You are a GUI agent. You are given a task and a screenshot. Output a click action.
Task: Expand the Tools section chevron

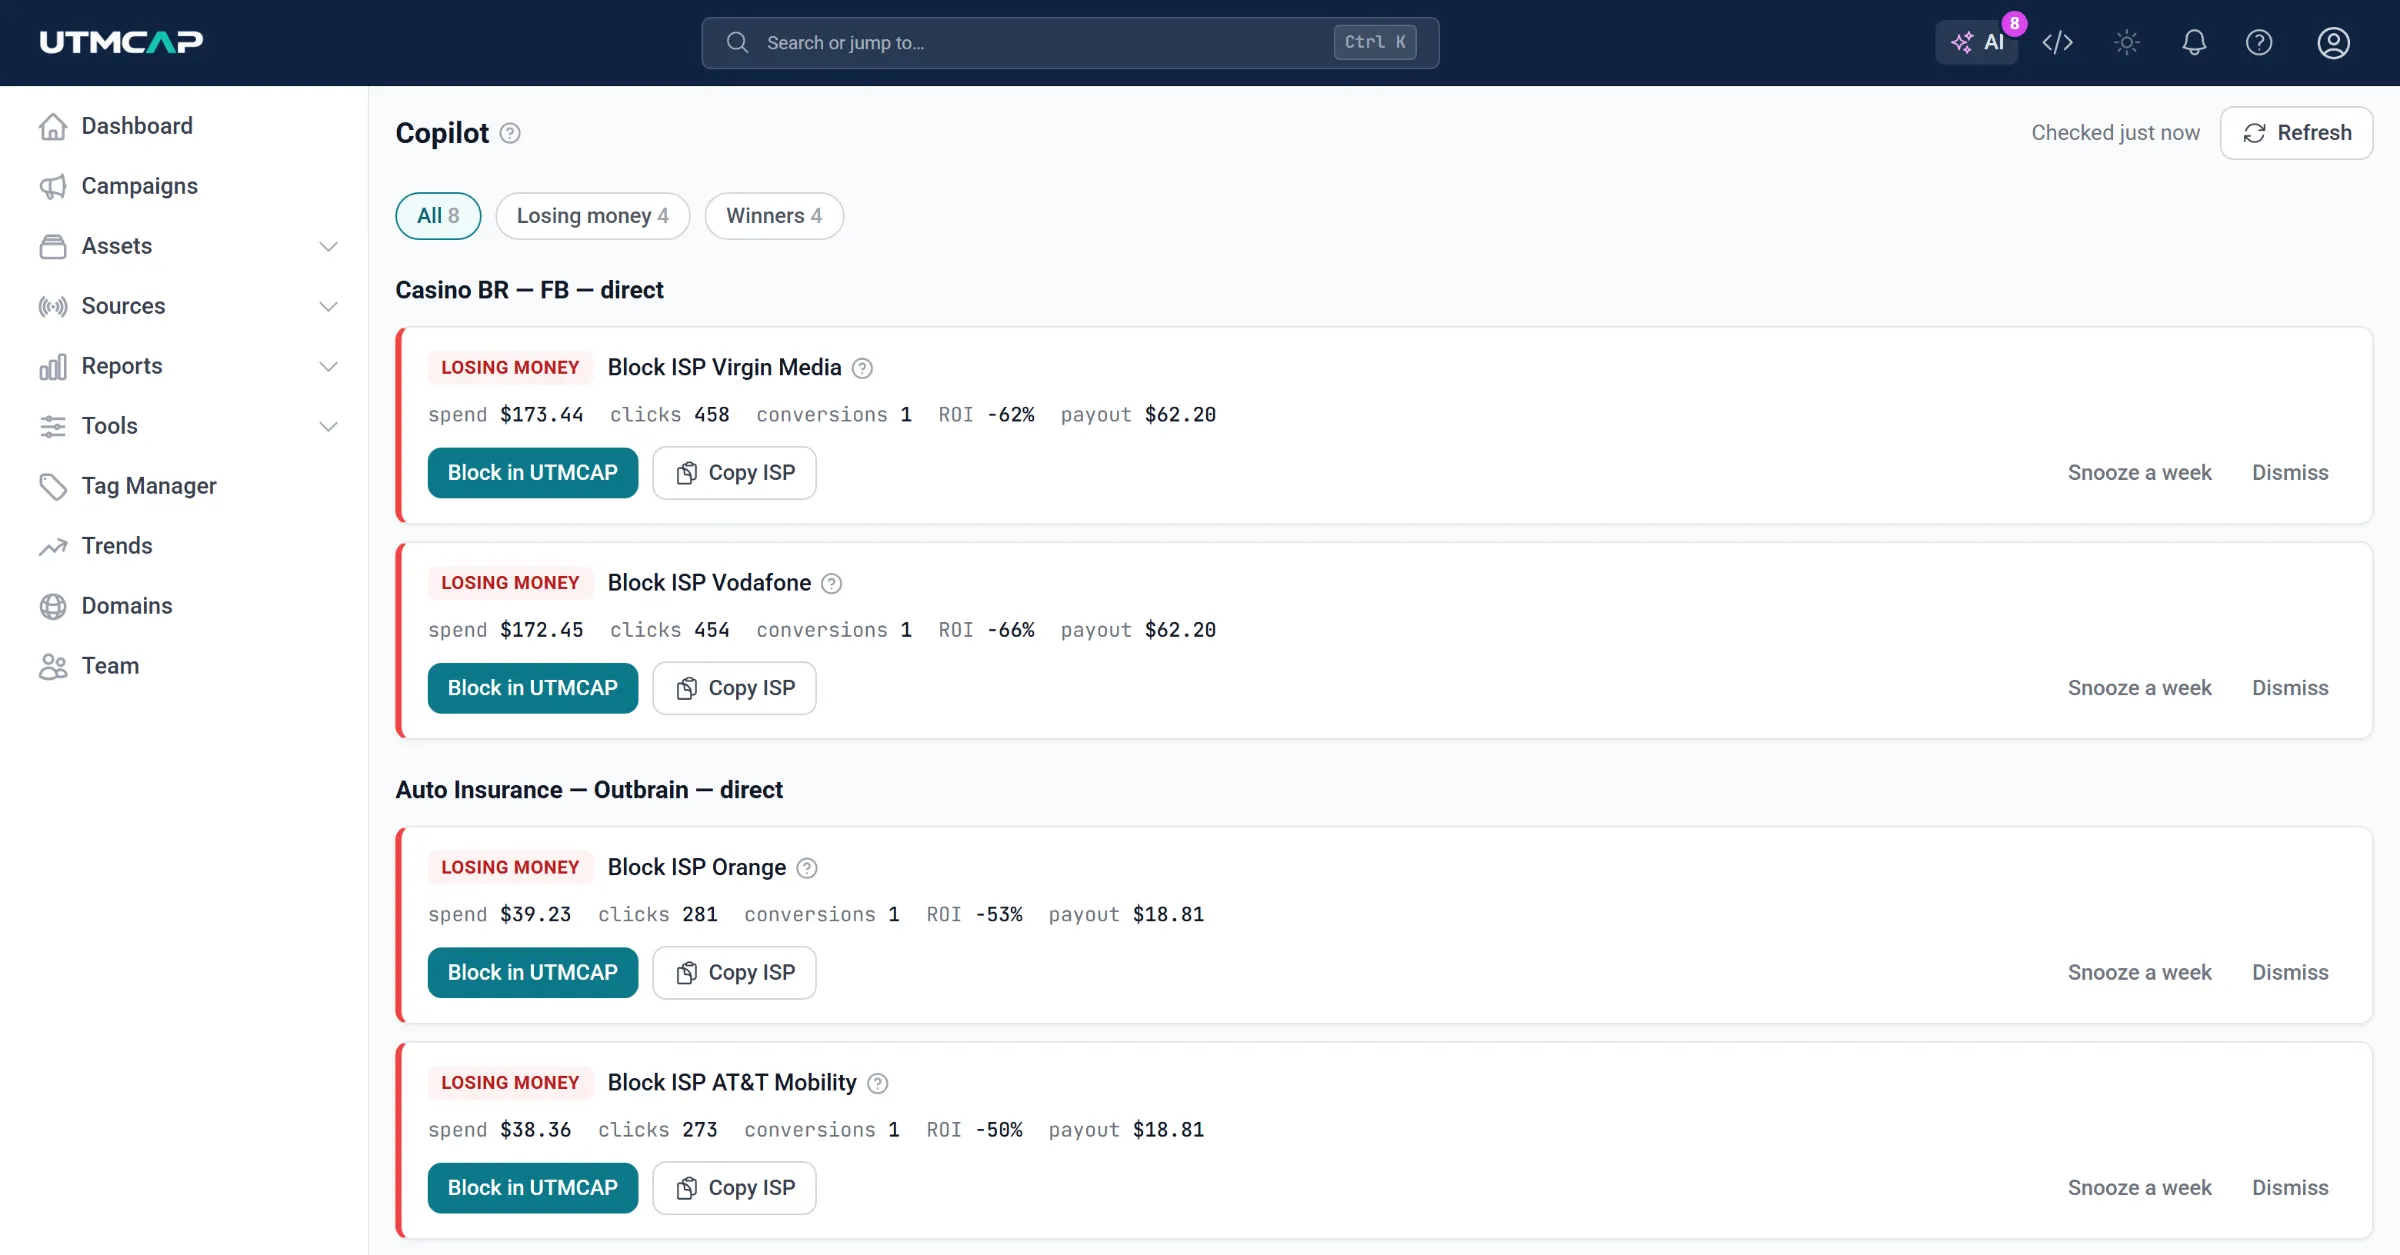point(328,426)
